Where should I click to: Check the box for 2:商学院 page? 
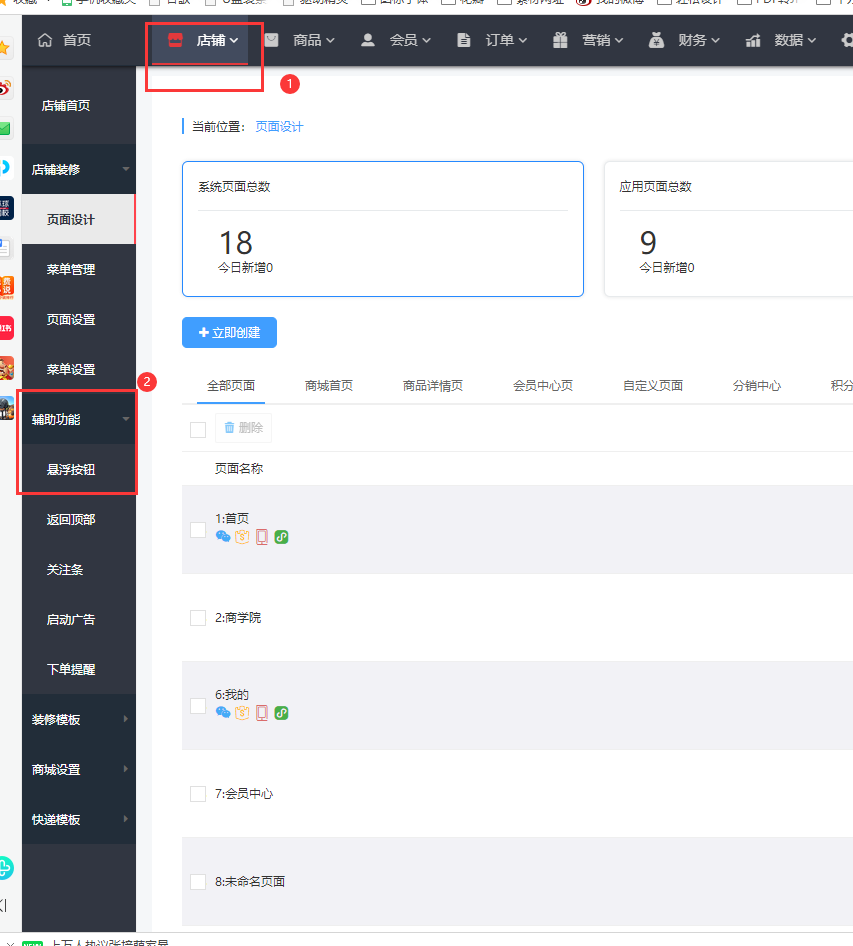click(198, 618)
